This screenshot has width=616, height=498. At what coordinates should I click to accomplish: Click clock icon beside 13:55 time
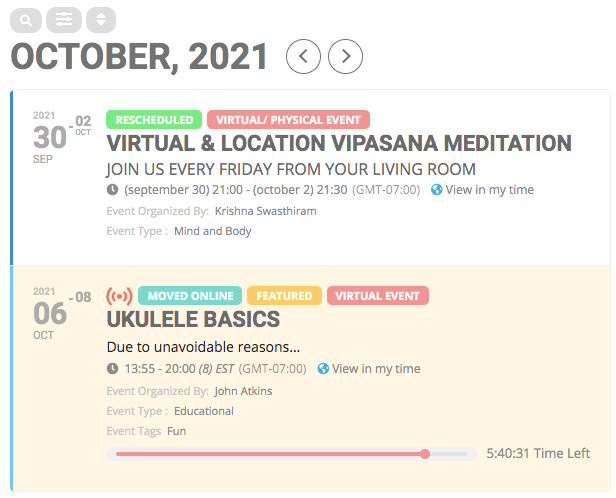click(x=112, y=369)
